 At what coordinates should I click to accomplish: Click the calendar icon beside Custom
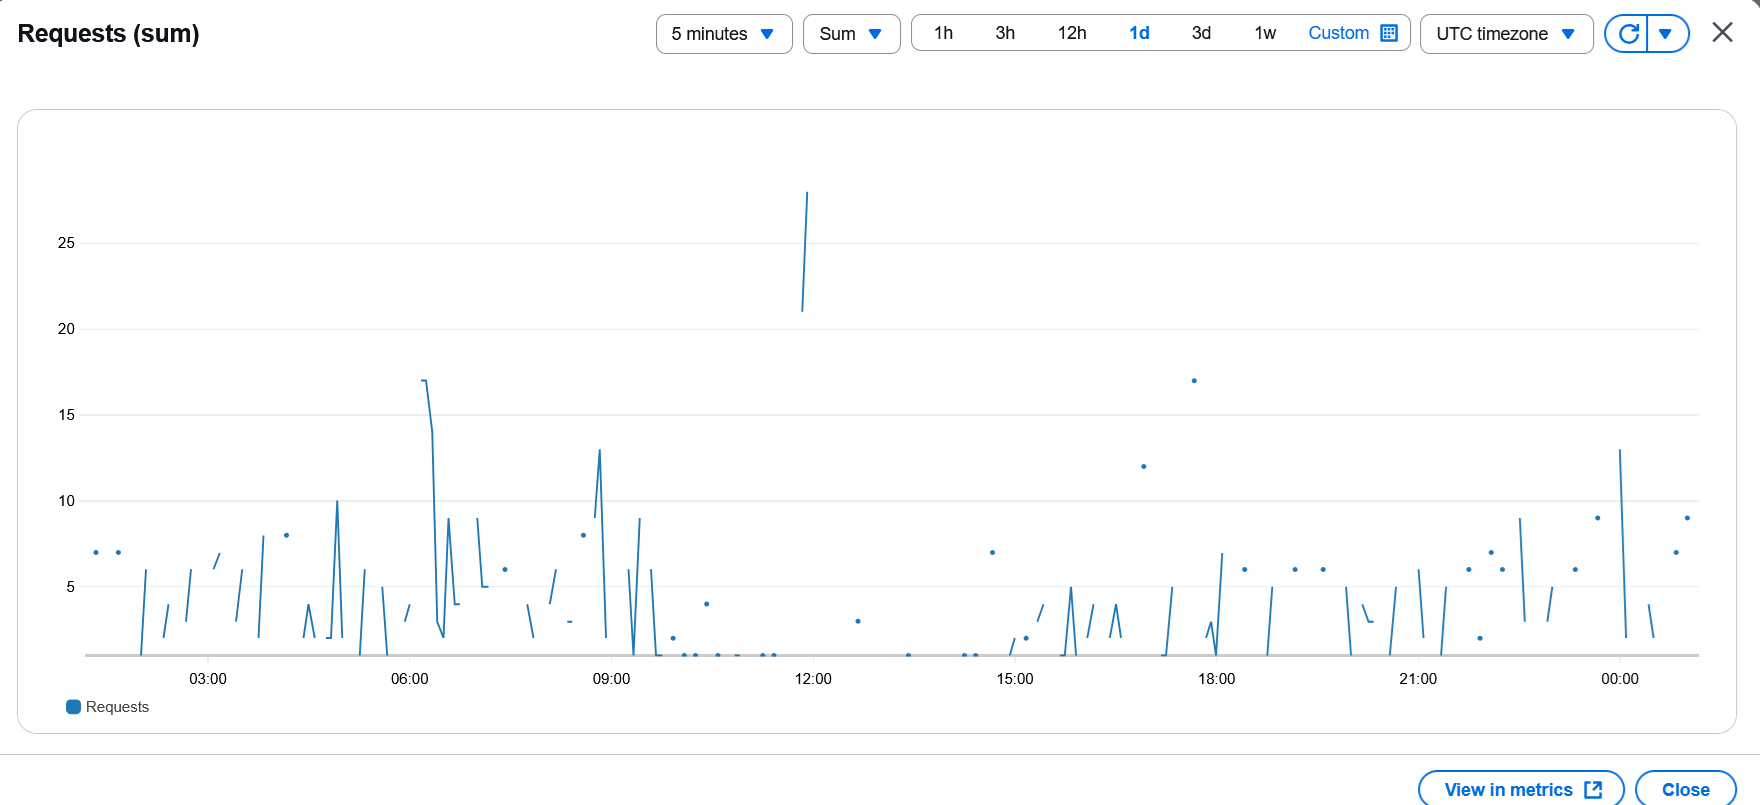point(1389,33)
